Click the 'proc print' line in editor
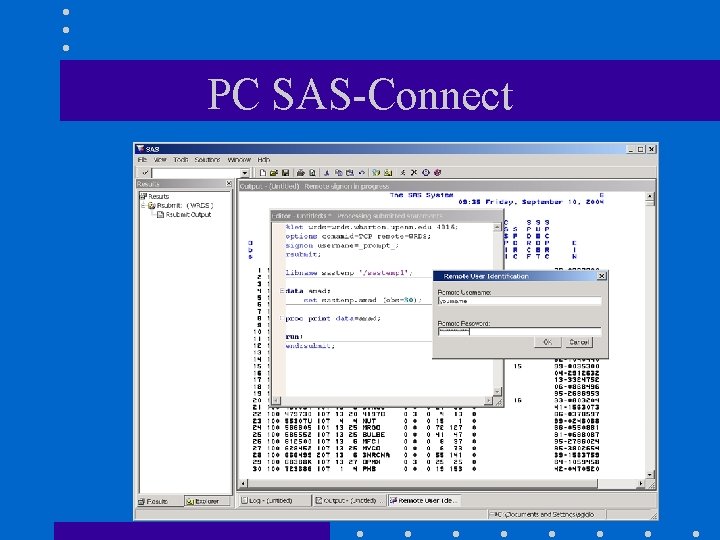720x540 pixels. 333,318
